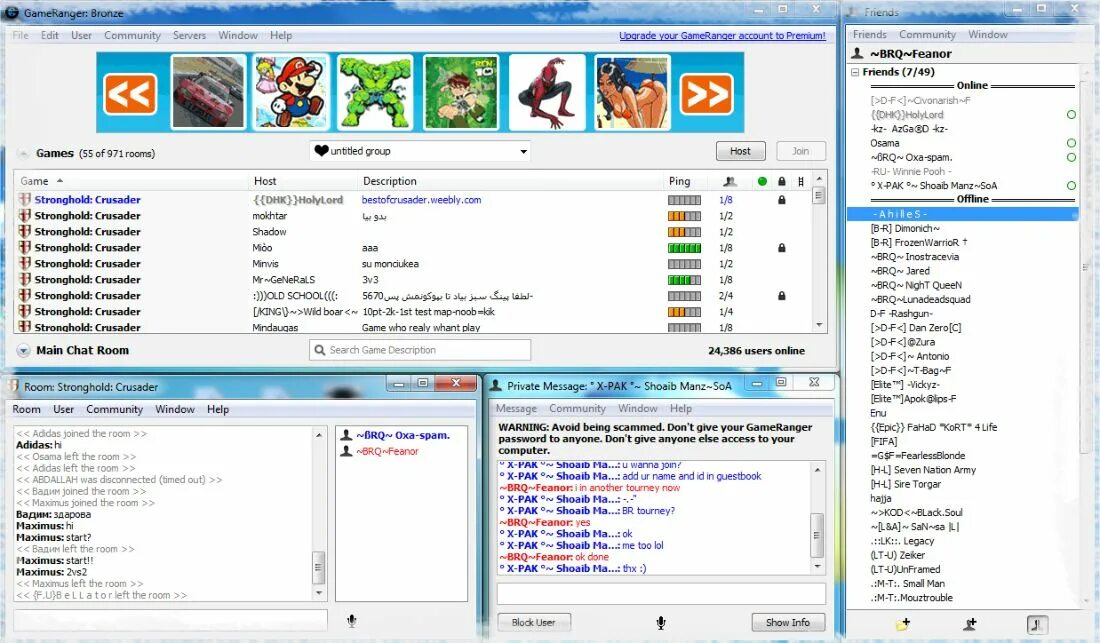
Task: Click the Search Game Description field
Action: [x=420, y=350]
